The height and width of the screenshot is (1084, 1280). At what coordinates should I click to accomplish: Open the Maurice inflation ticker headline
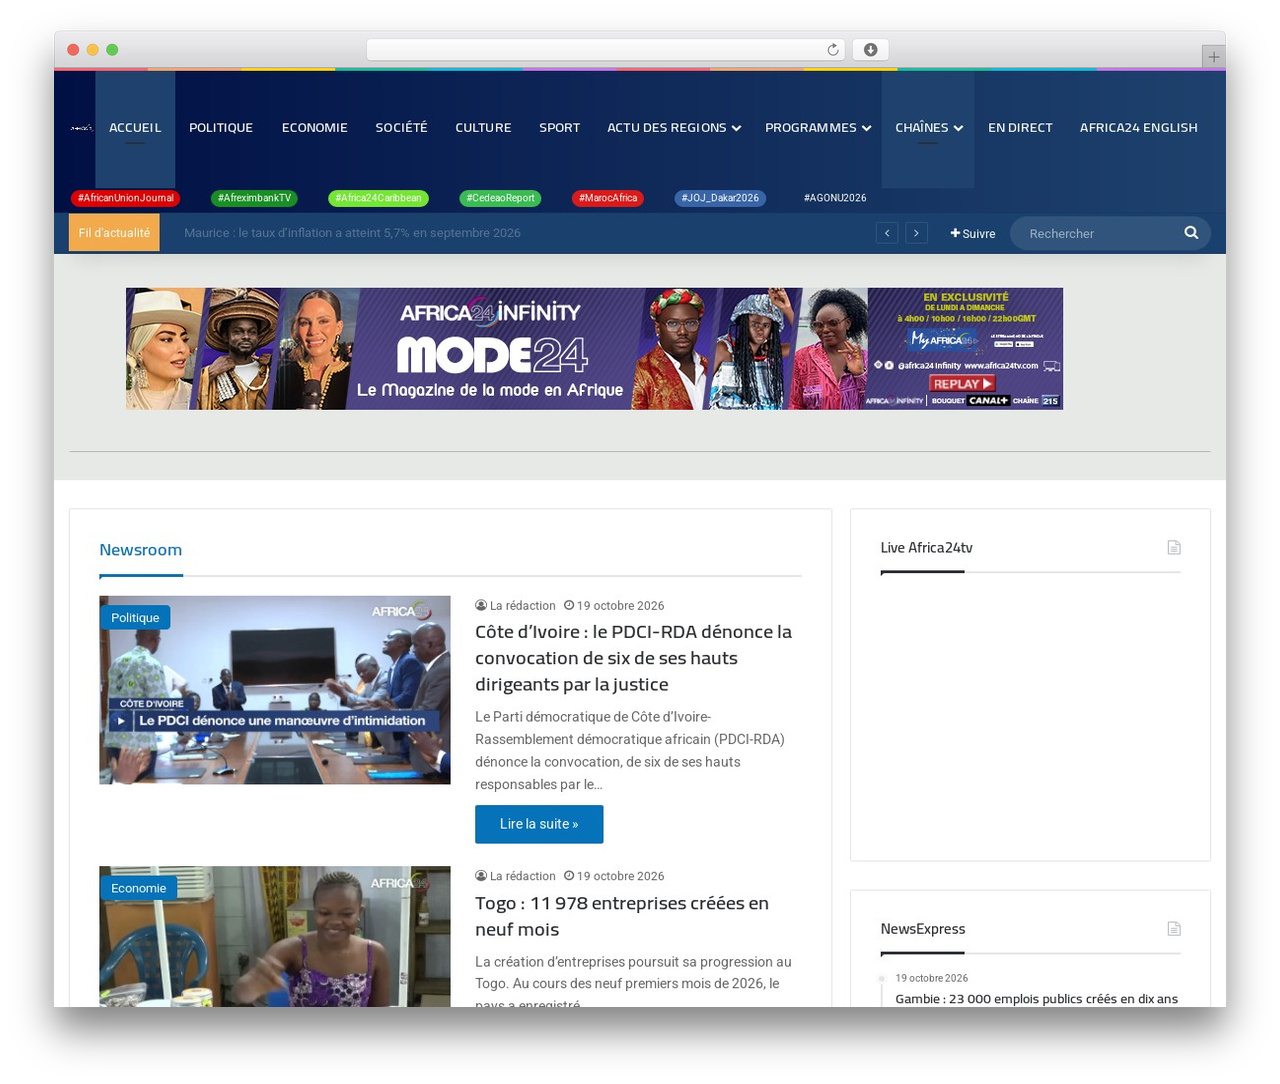tap(352, 233)
